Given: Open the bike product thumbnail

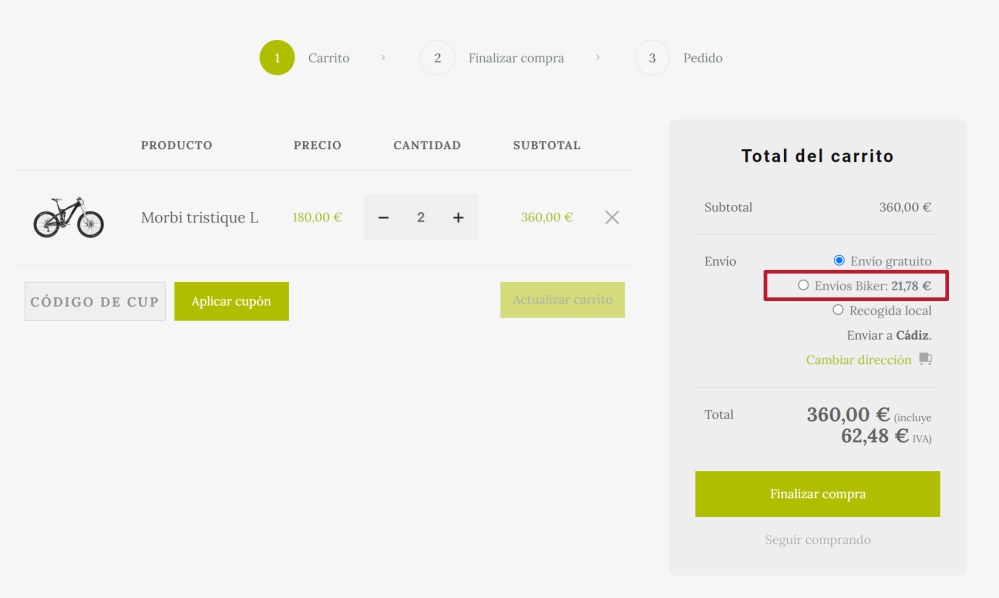Looking at the screenshot, I should tap(68, 217).
